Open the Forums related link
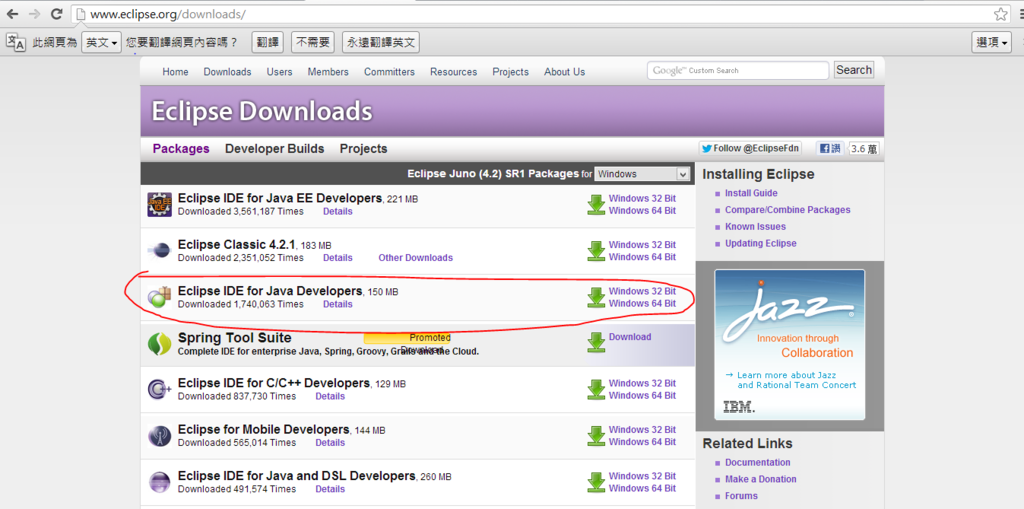Viewport: 1024px width, 509px height. (741, 495)
